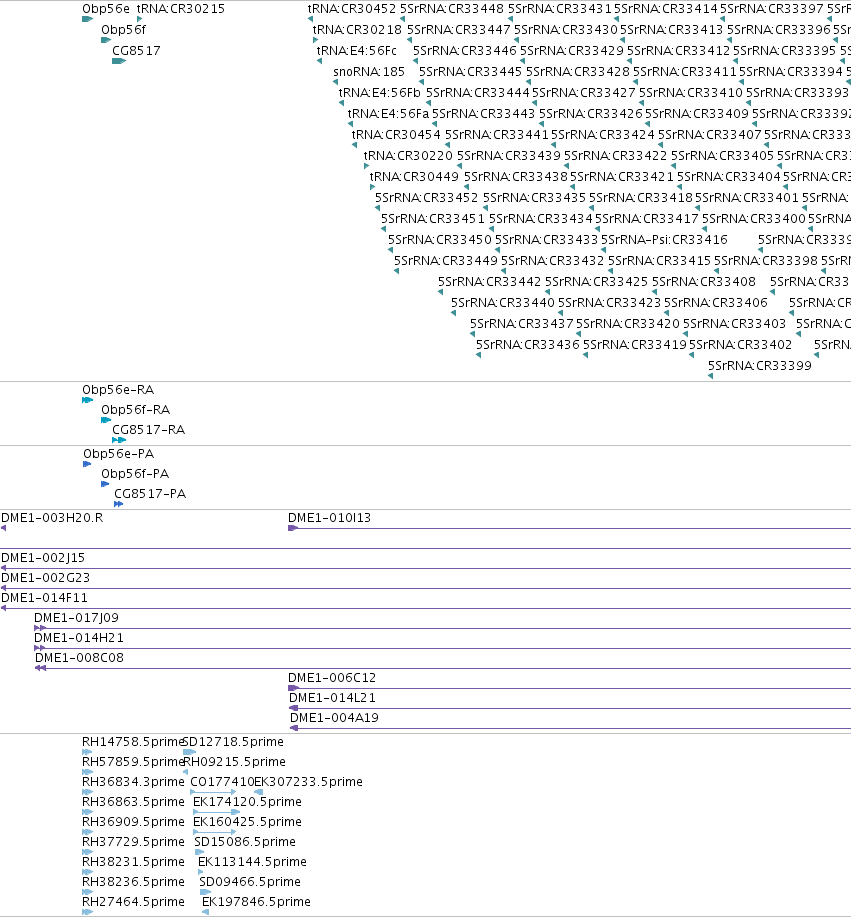Click the CO177410 EST span glyph

coord(213,792)
